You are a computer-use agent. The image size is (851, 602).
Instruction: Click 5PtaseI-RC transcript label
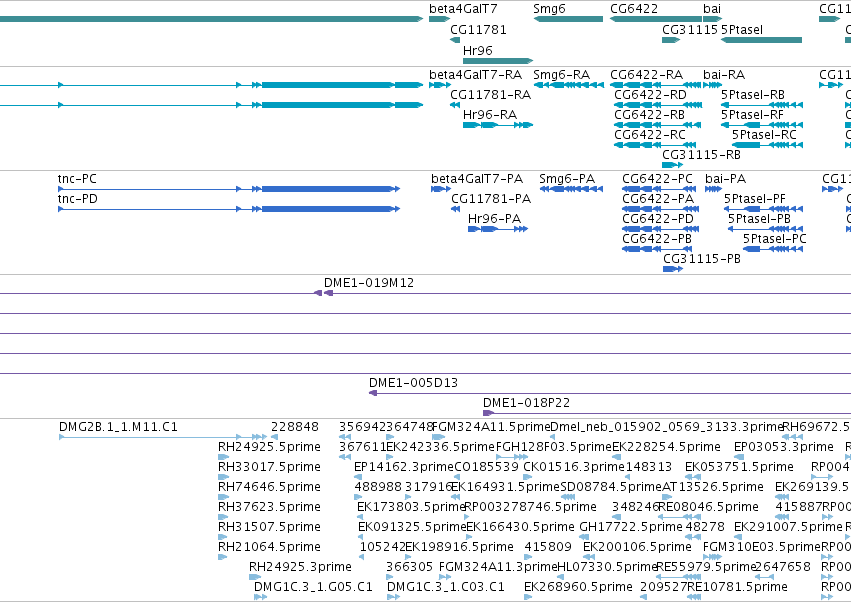coord(764,135)
